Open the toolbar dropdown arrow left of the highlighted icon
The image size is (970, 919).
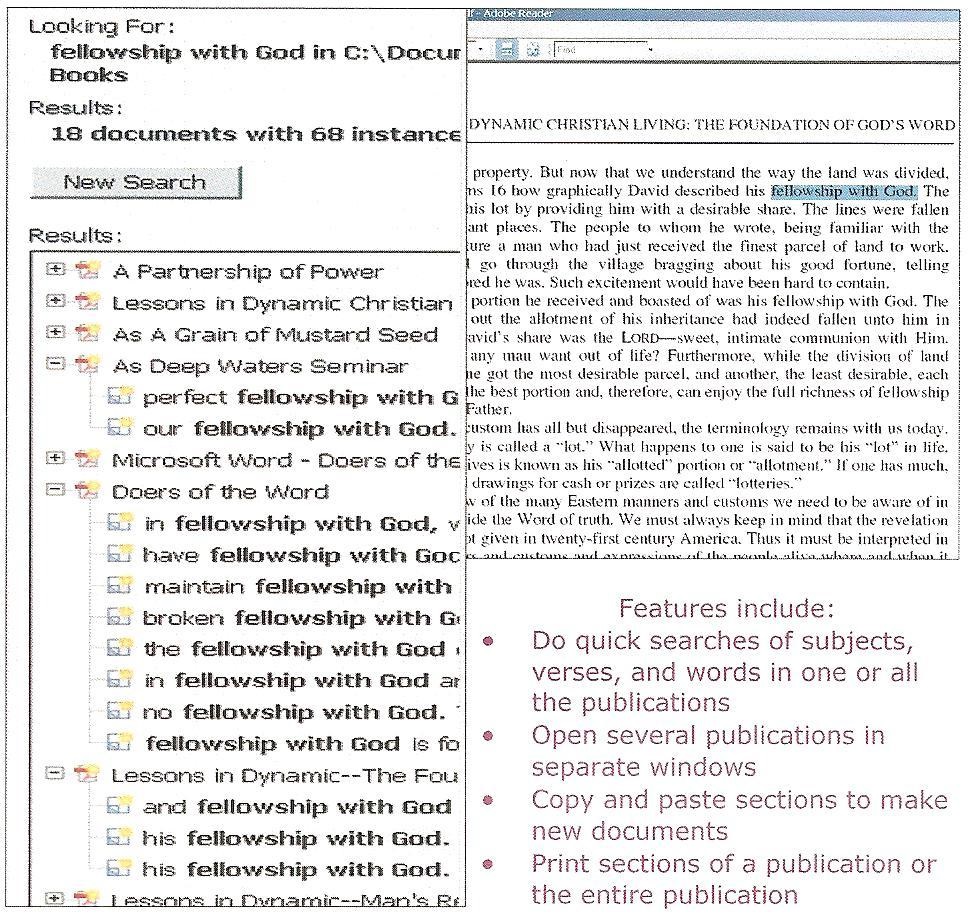(x=481, y=48)
